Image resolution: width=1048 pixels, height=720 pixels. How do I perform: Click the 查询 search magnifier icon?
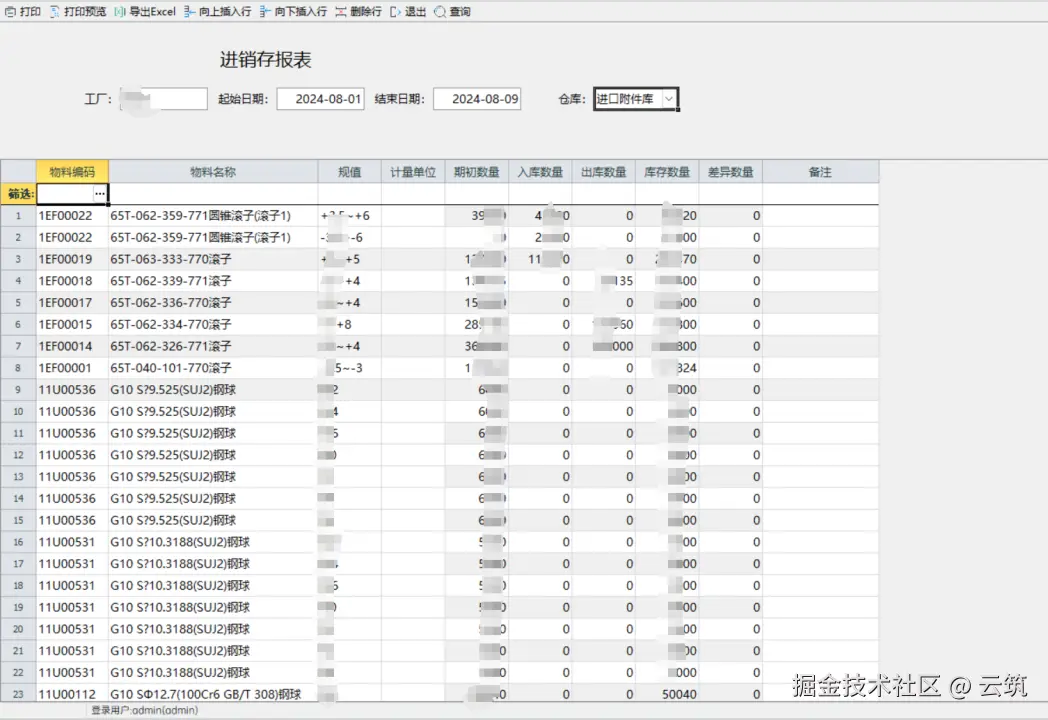440,11
